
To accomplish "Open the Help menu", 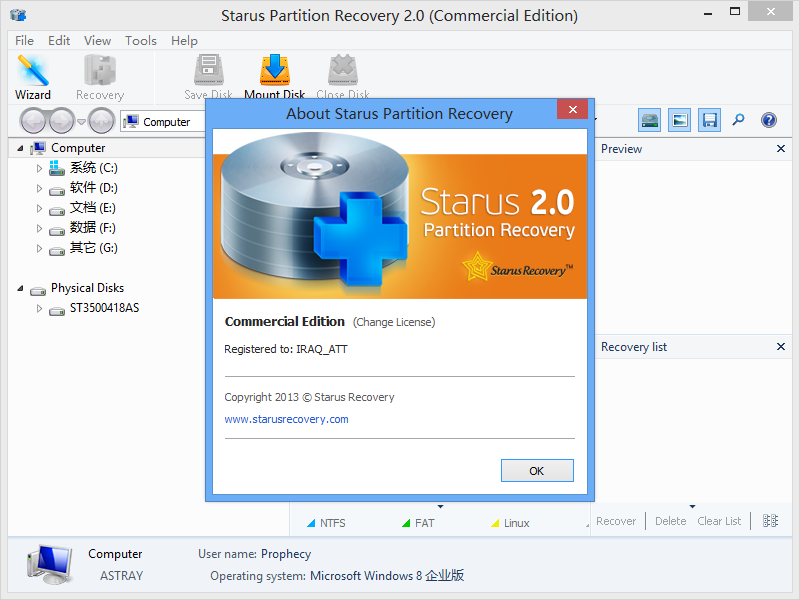I will coord(184,40).
